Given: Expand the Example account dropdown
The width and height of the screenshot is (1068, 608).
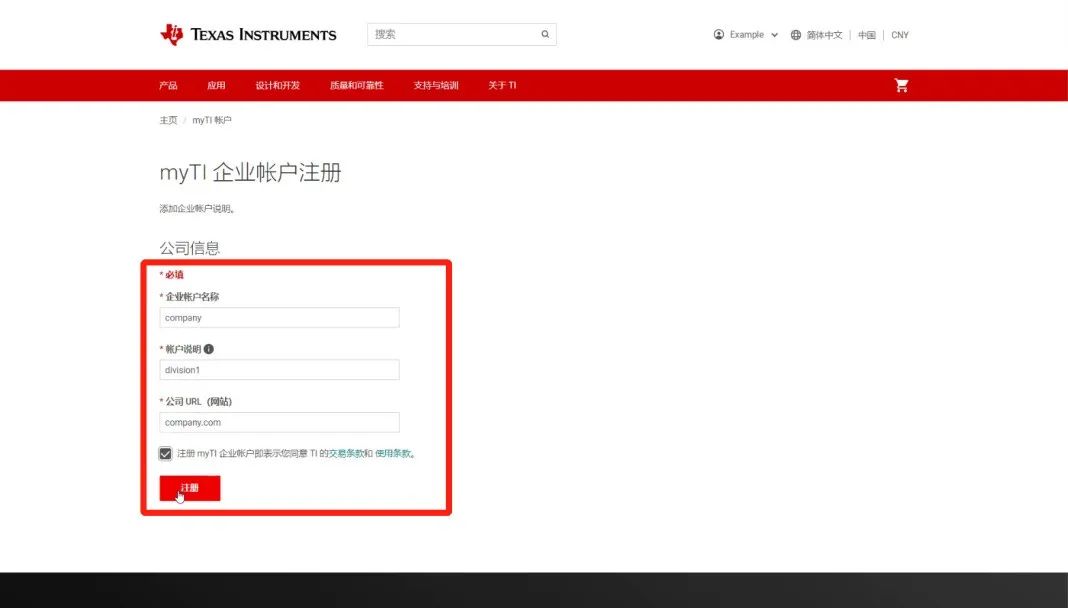Looking at the screenshot, I should click(774, 35).
